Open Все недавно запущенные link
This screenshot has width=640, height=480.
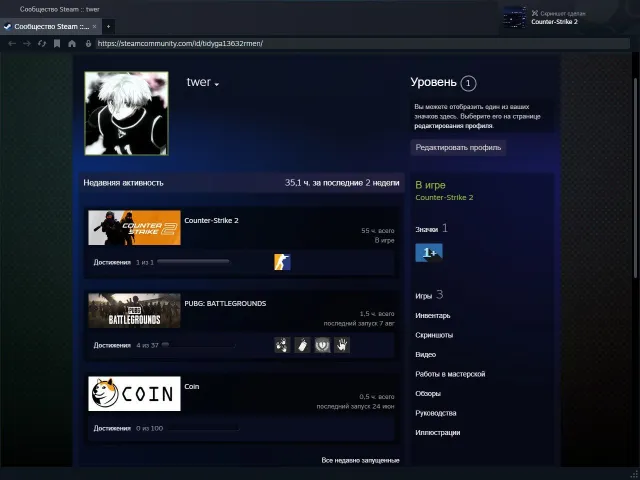point(360,460)
